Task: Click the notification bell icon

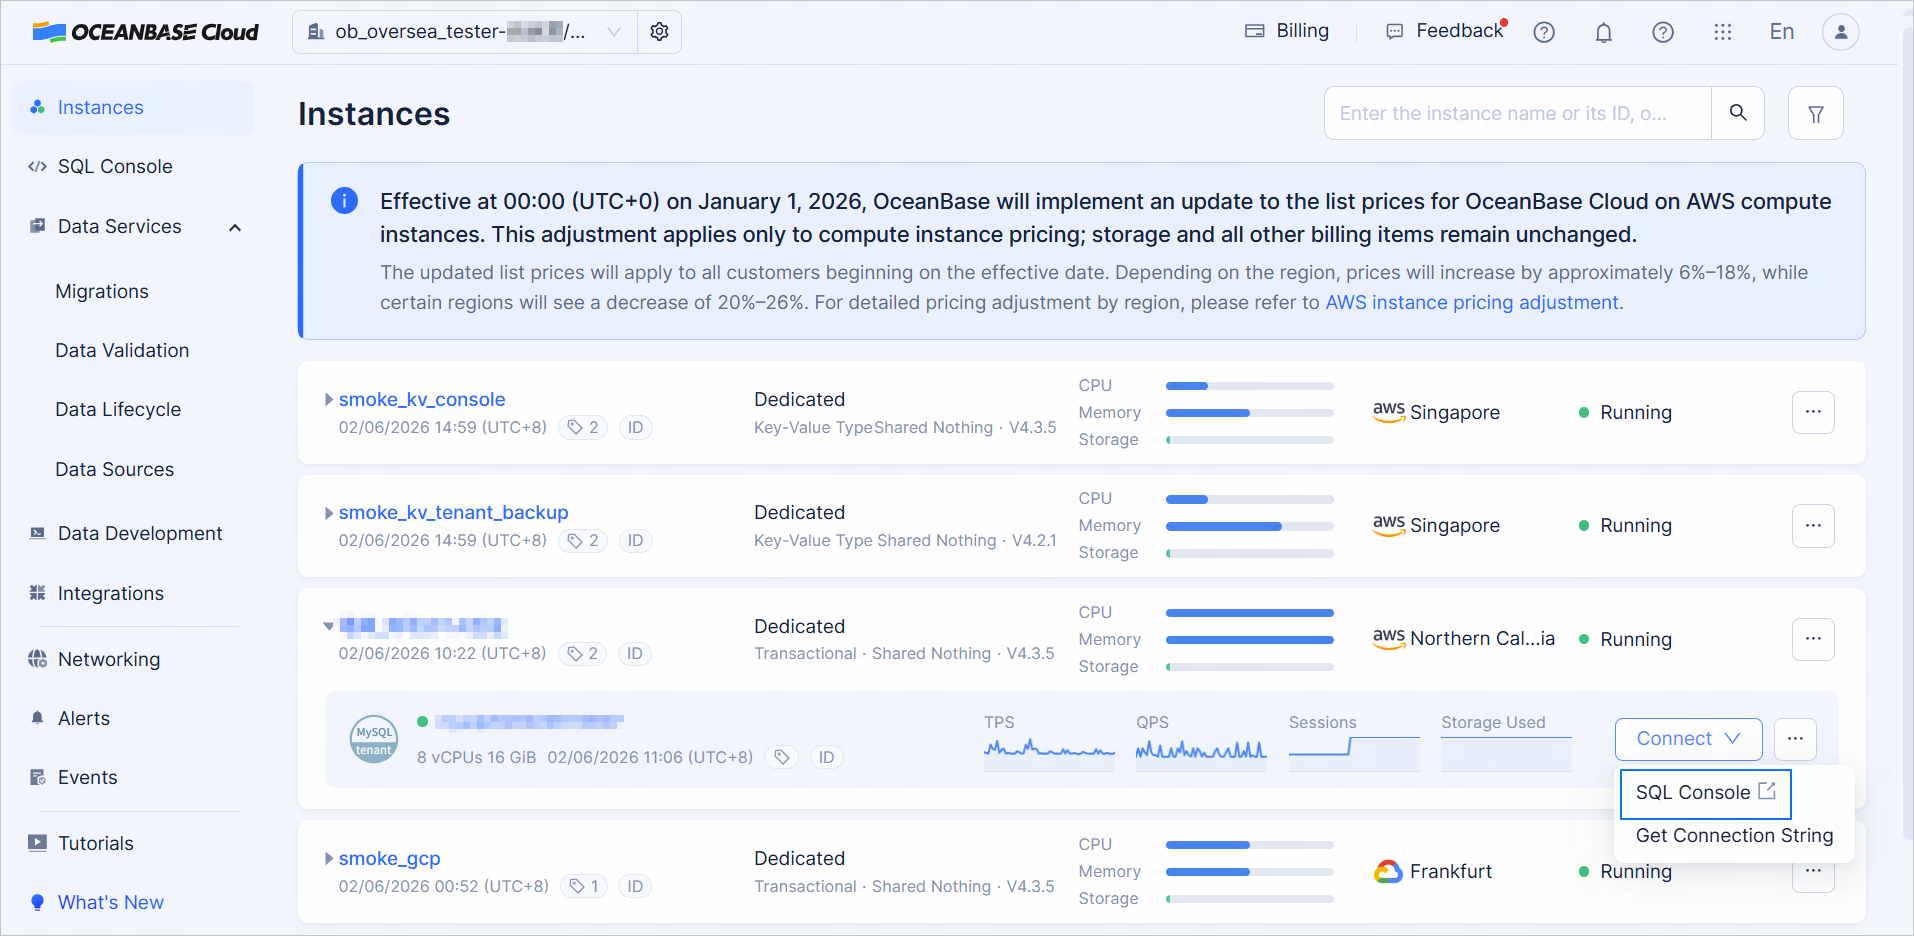Action: coord(1603,32)
